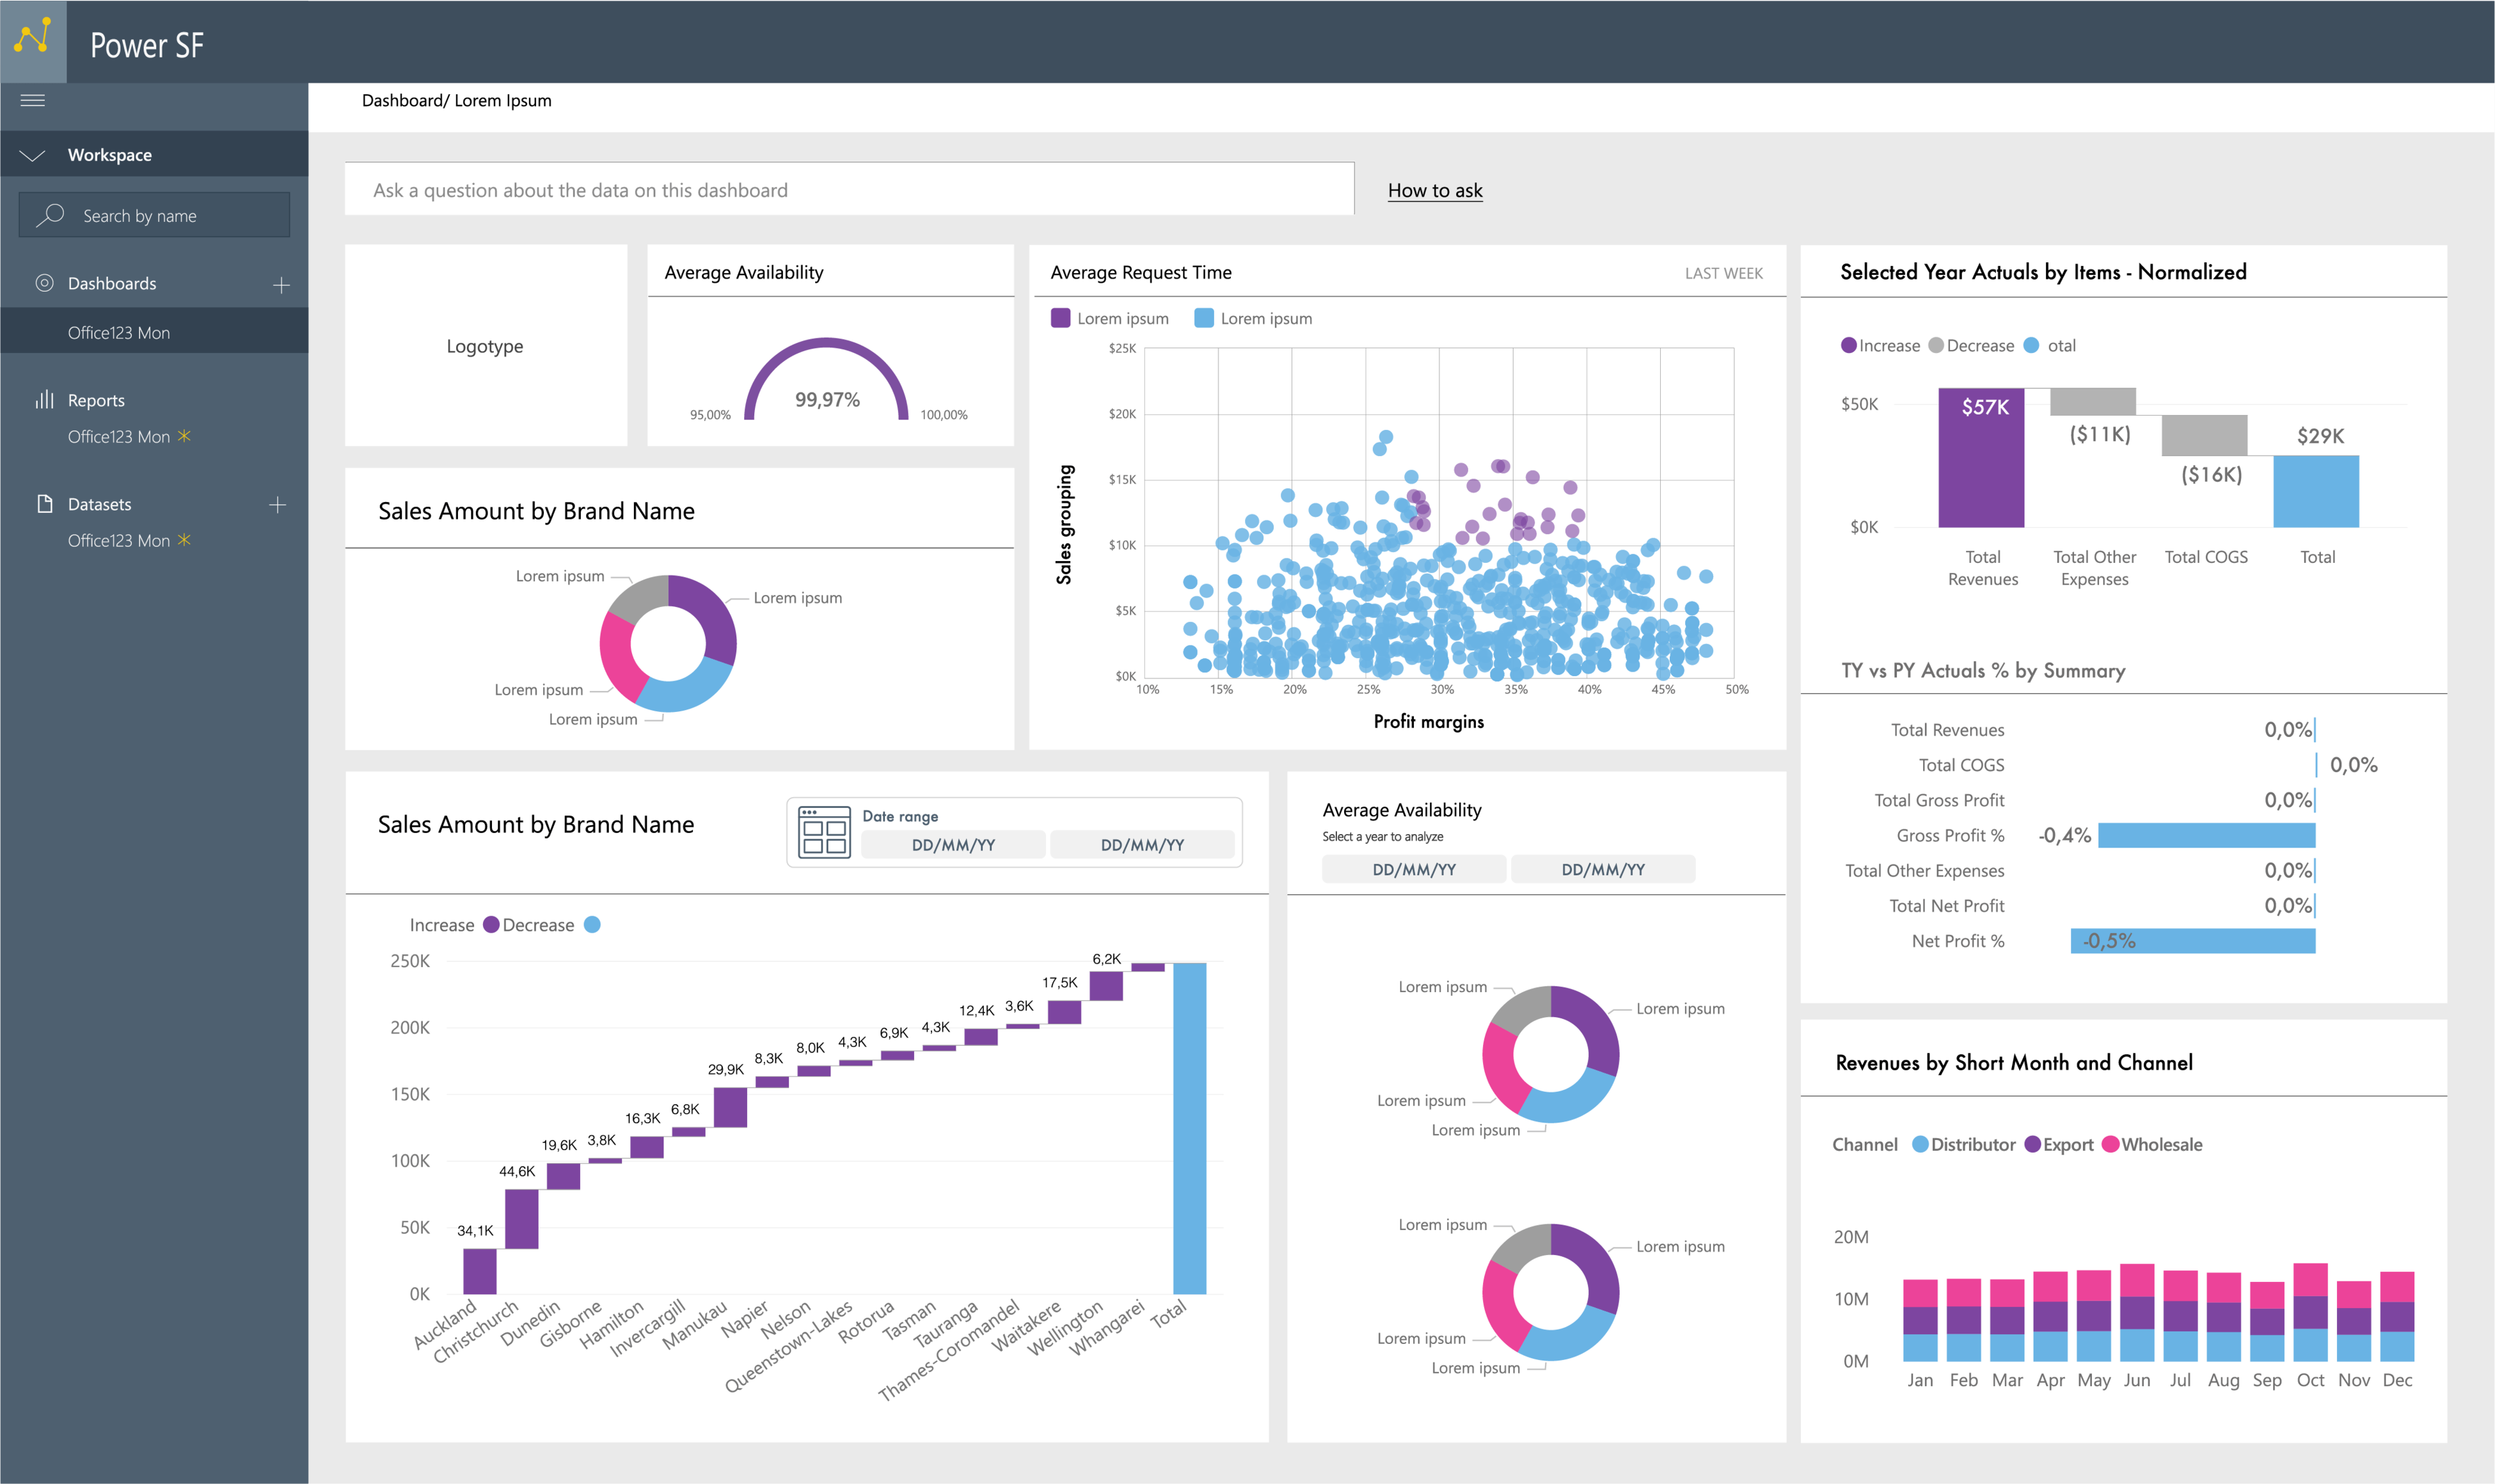
Task: Open first DD/MM/YY field in Date range
Action: pyautogui.click(x=952, y=845)
